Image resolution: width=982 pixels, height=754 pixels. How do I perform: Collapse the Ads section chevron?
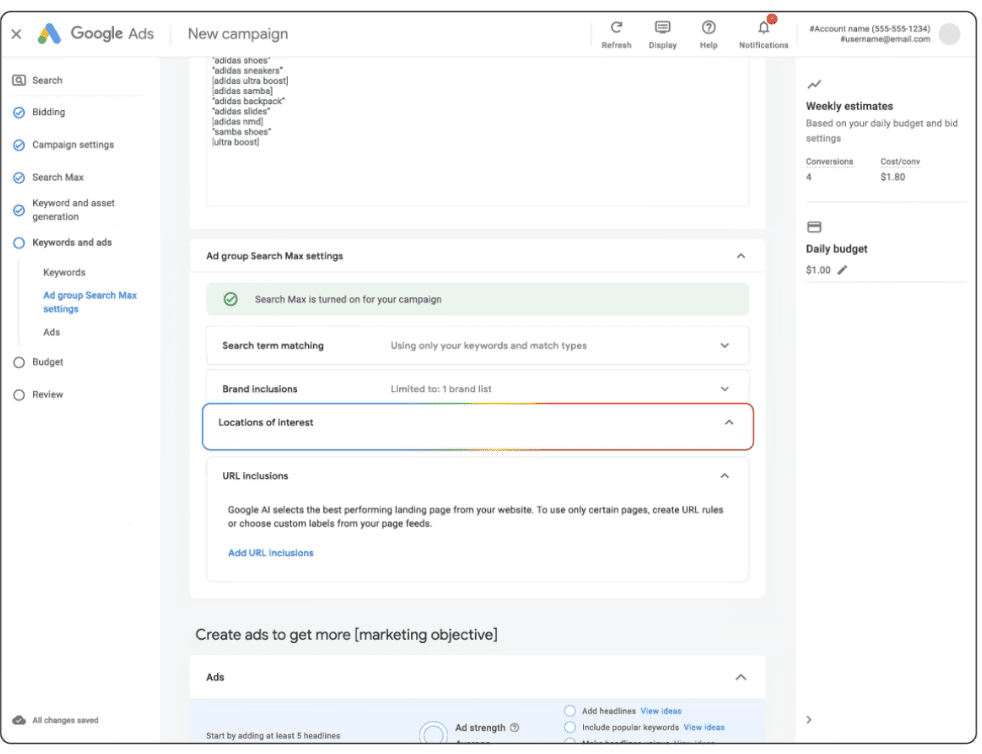coord(741,677)
